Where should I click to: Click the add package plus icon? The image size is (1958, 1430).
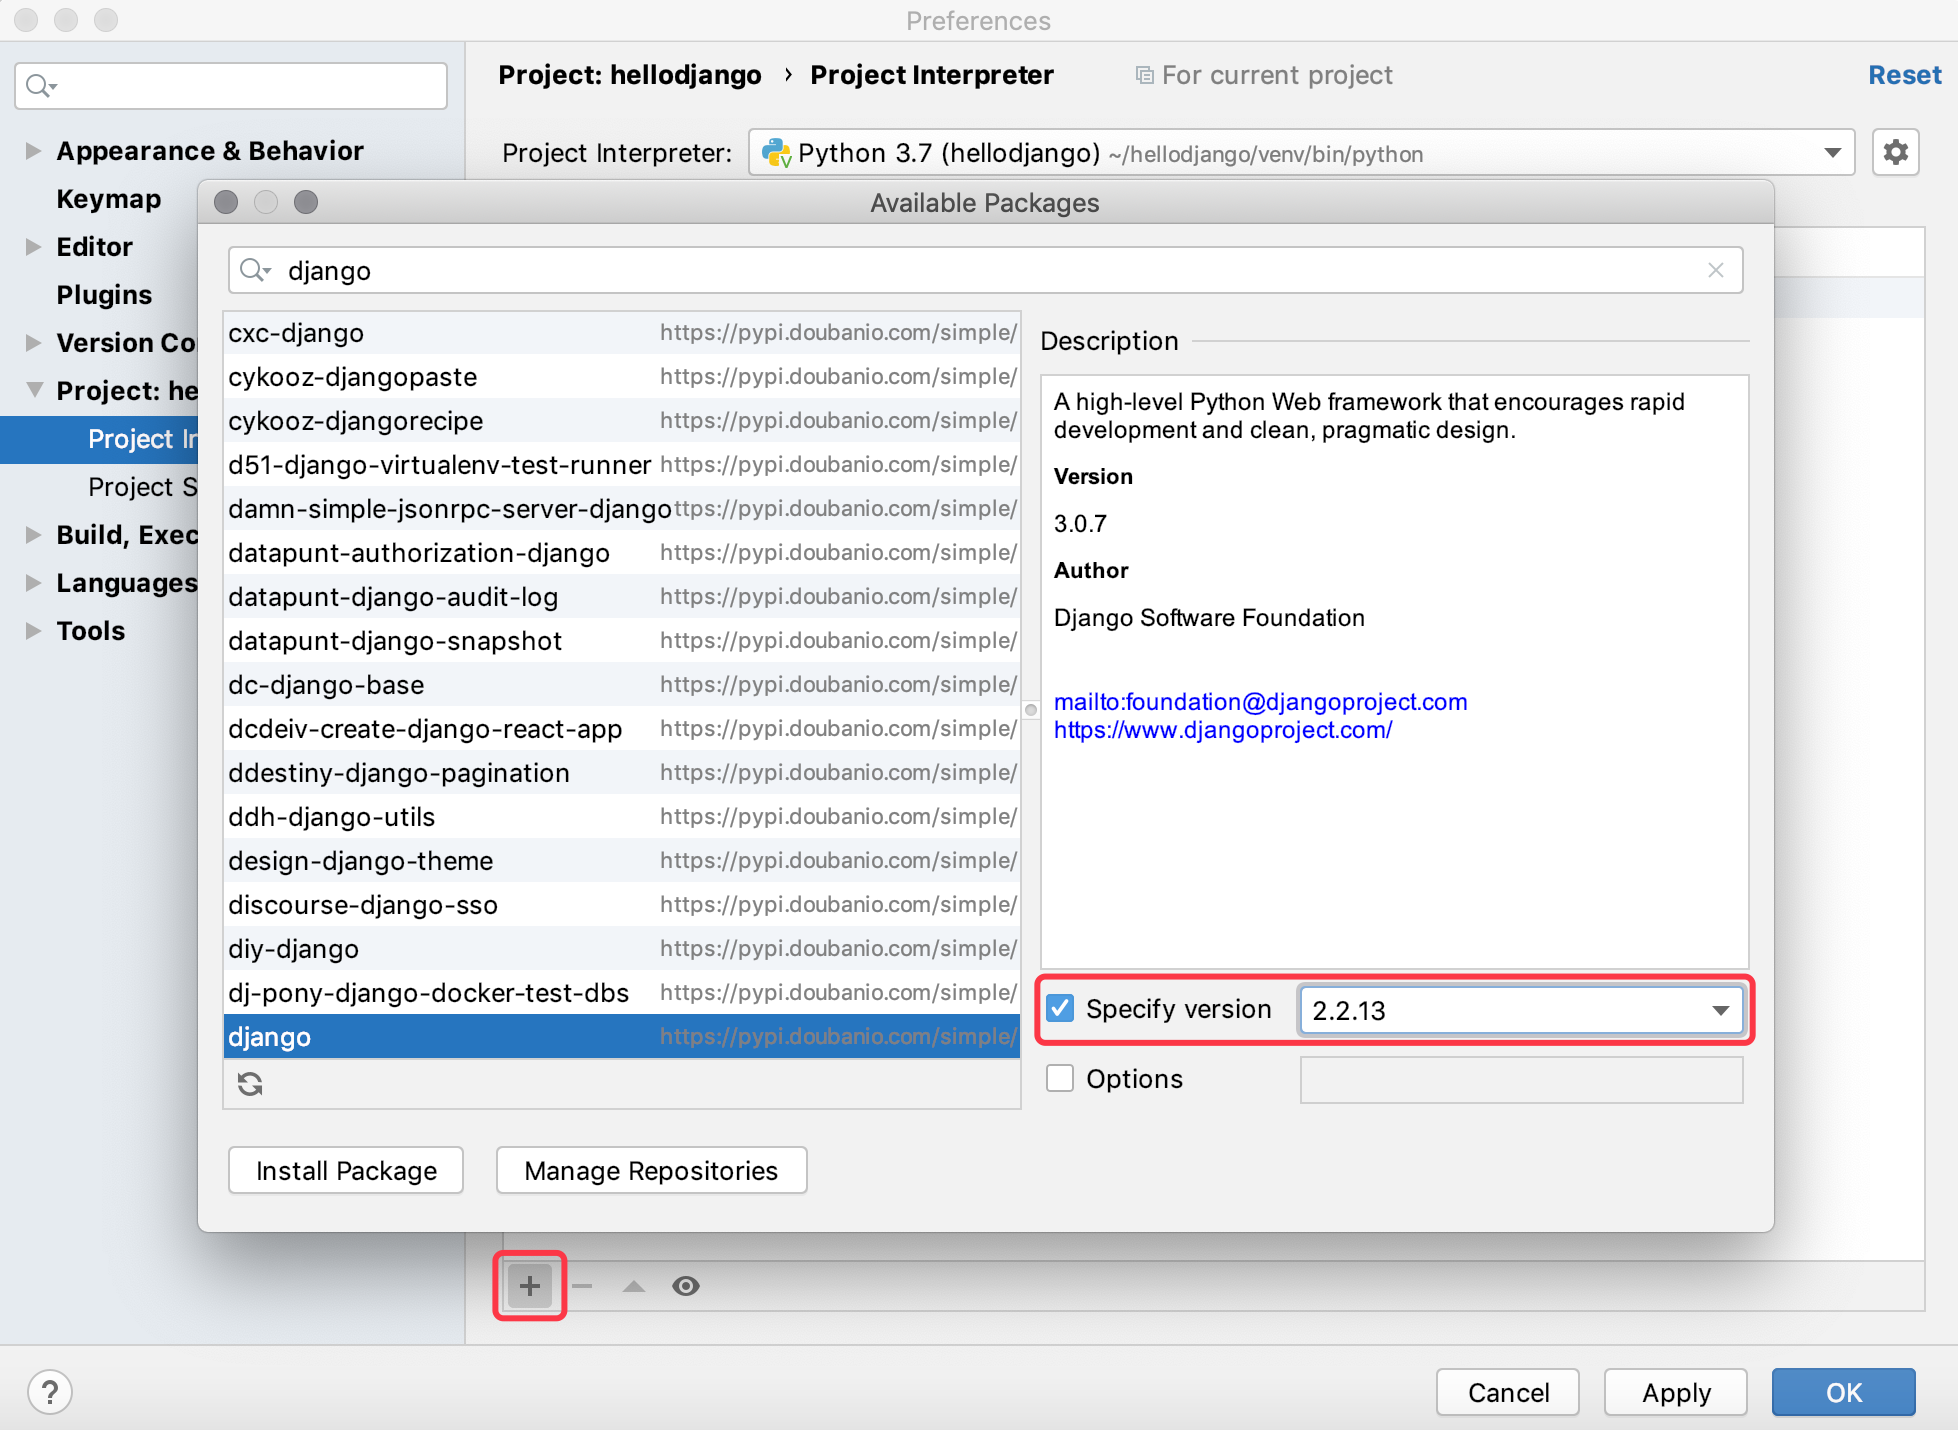pos(530,1286)
